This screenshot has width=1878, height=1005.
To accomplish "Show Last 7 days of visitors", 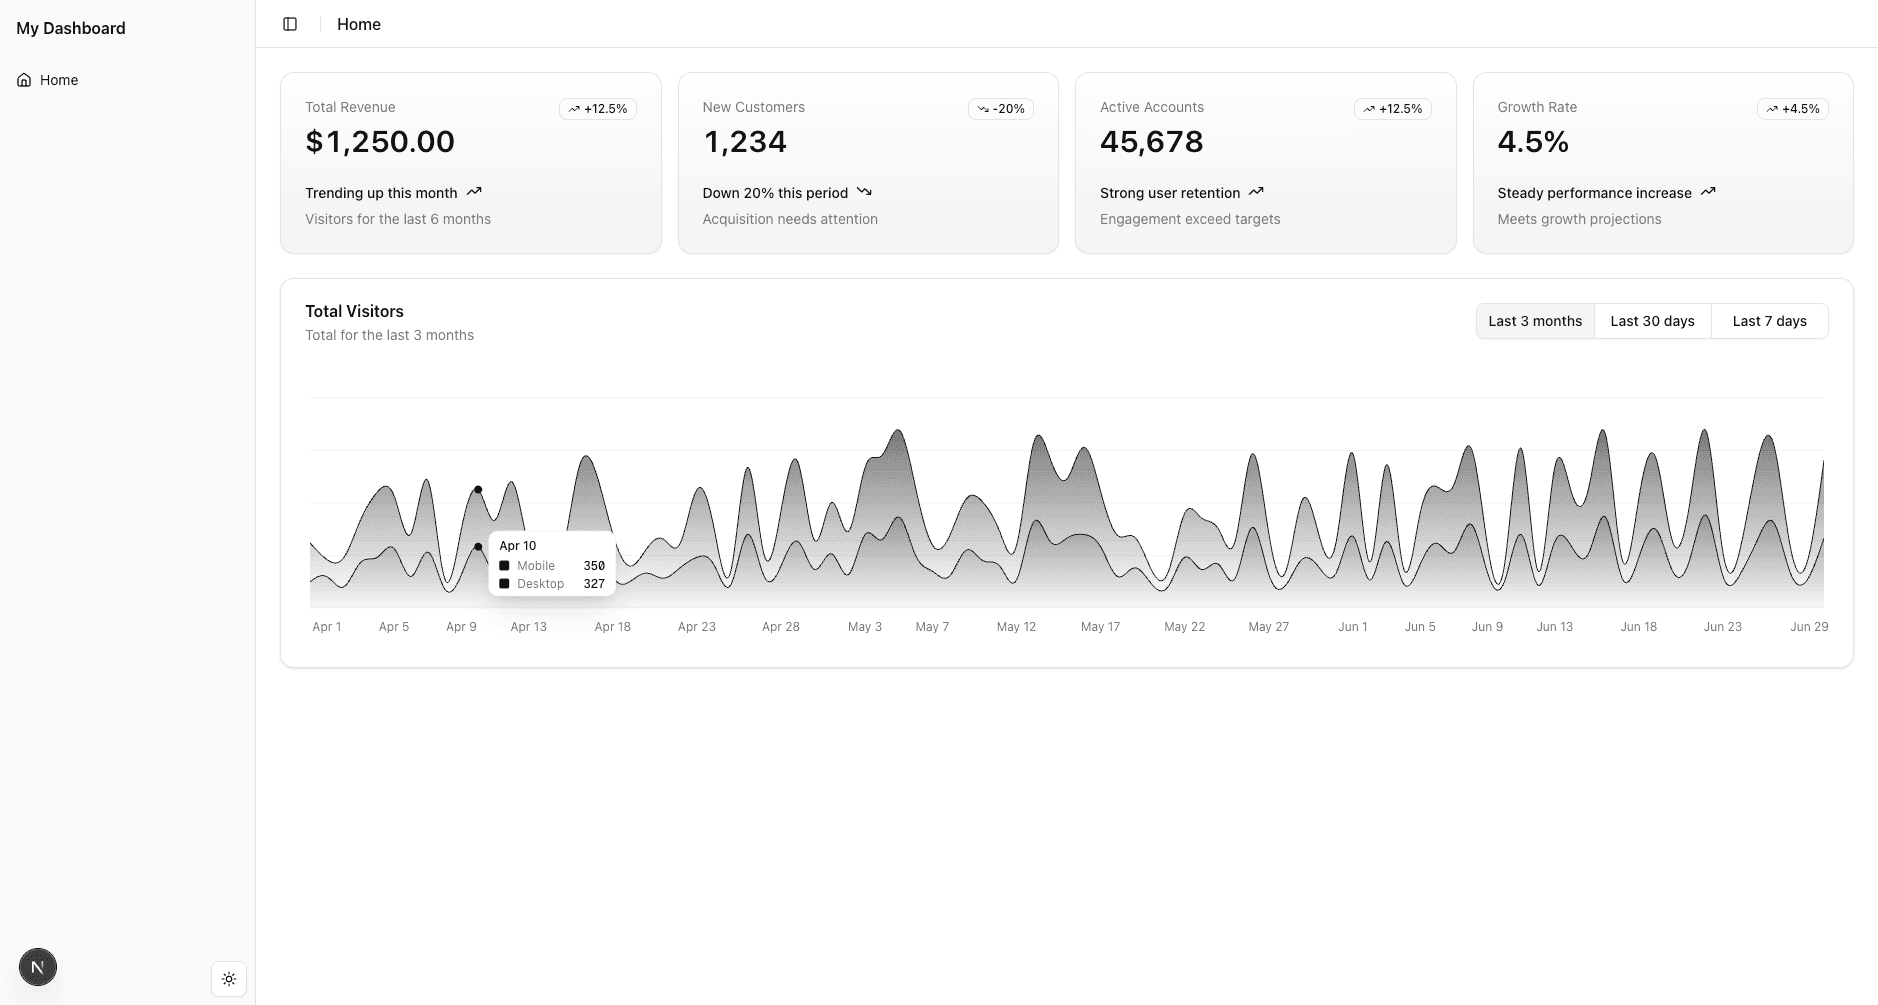I will click(1769, 321).
